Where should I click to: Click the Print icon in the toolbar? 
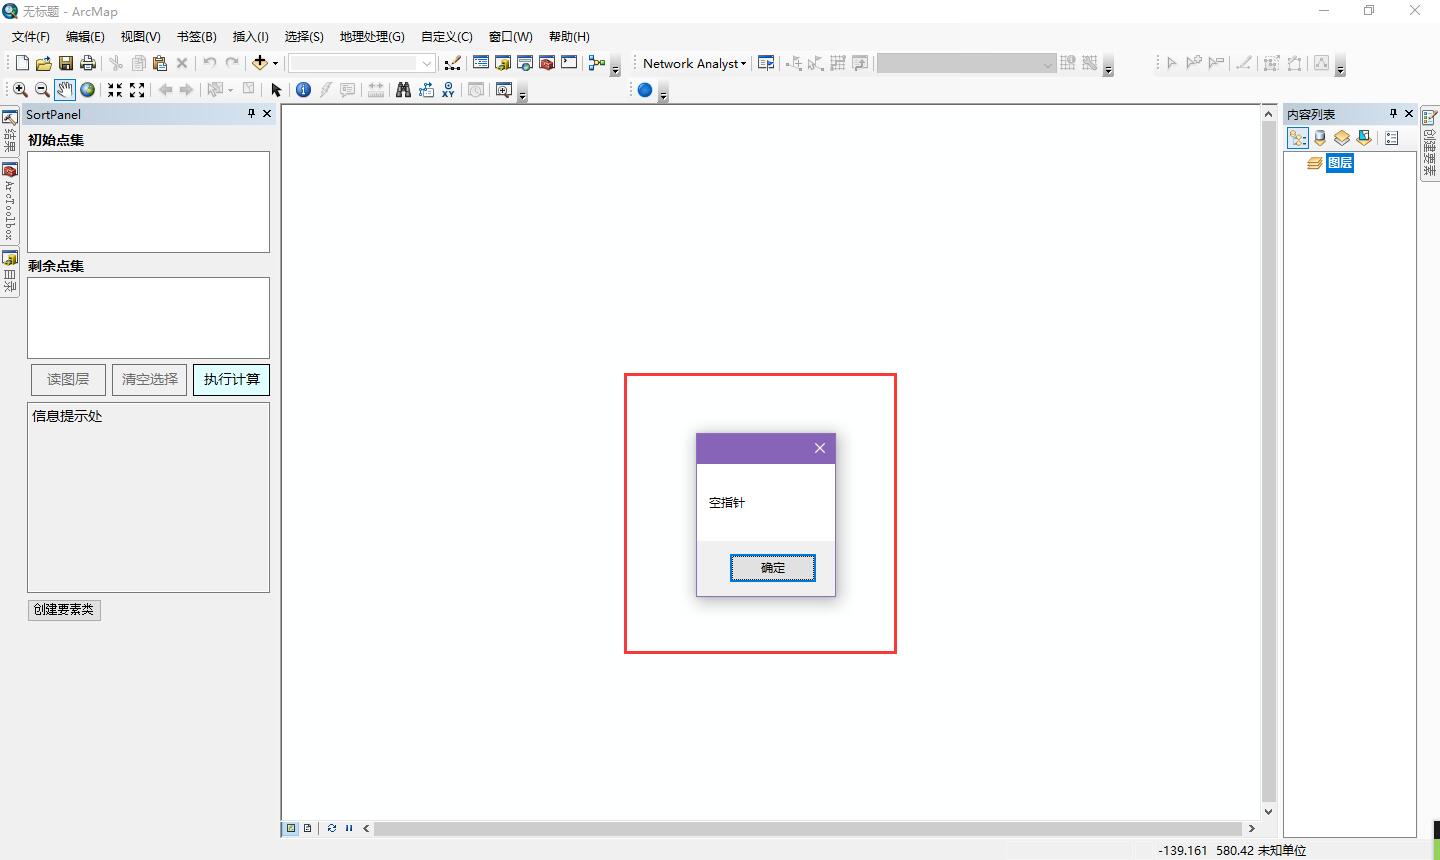[x=88, y=63]
